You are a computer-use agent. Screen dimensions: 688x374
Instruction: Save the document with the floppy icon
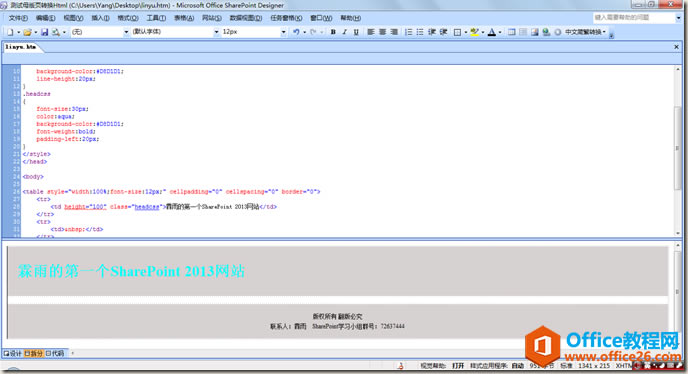click(x=45, y=32)
